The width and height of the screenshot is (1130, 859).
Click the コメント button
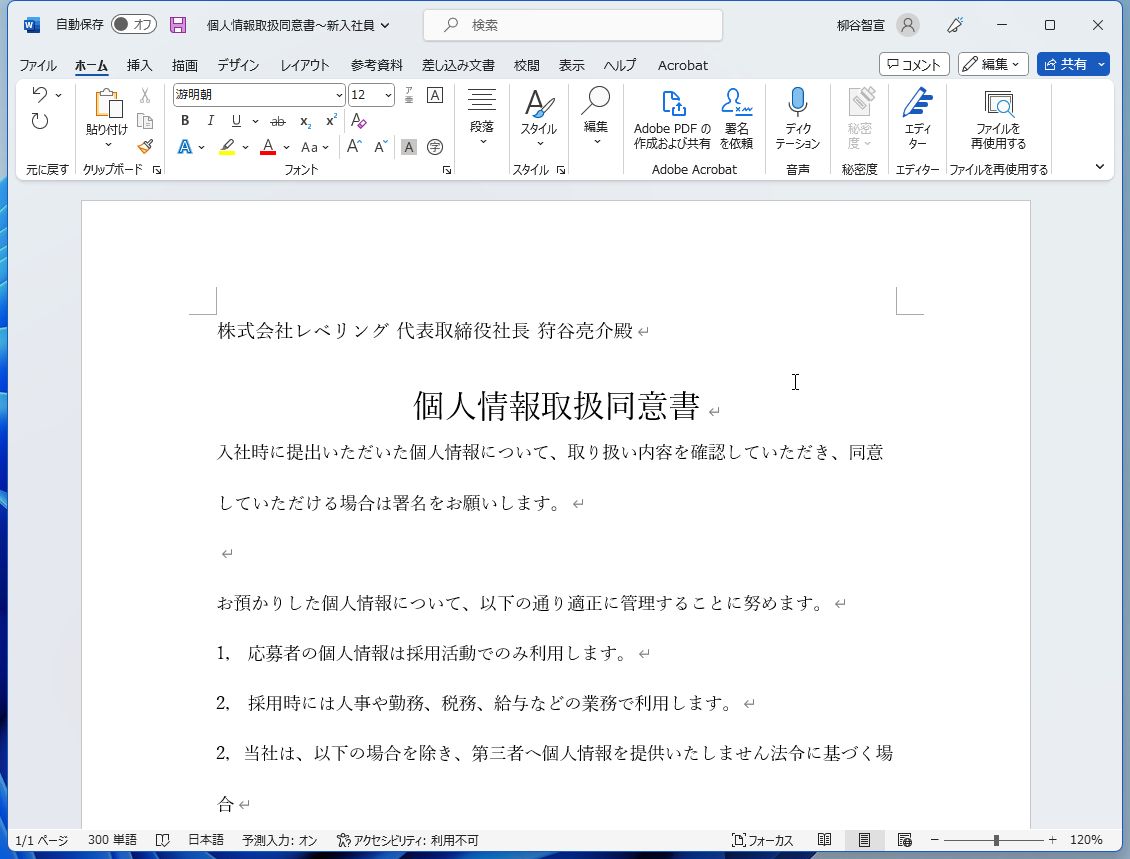(913, 64)
